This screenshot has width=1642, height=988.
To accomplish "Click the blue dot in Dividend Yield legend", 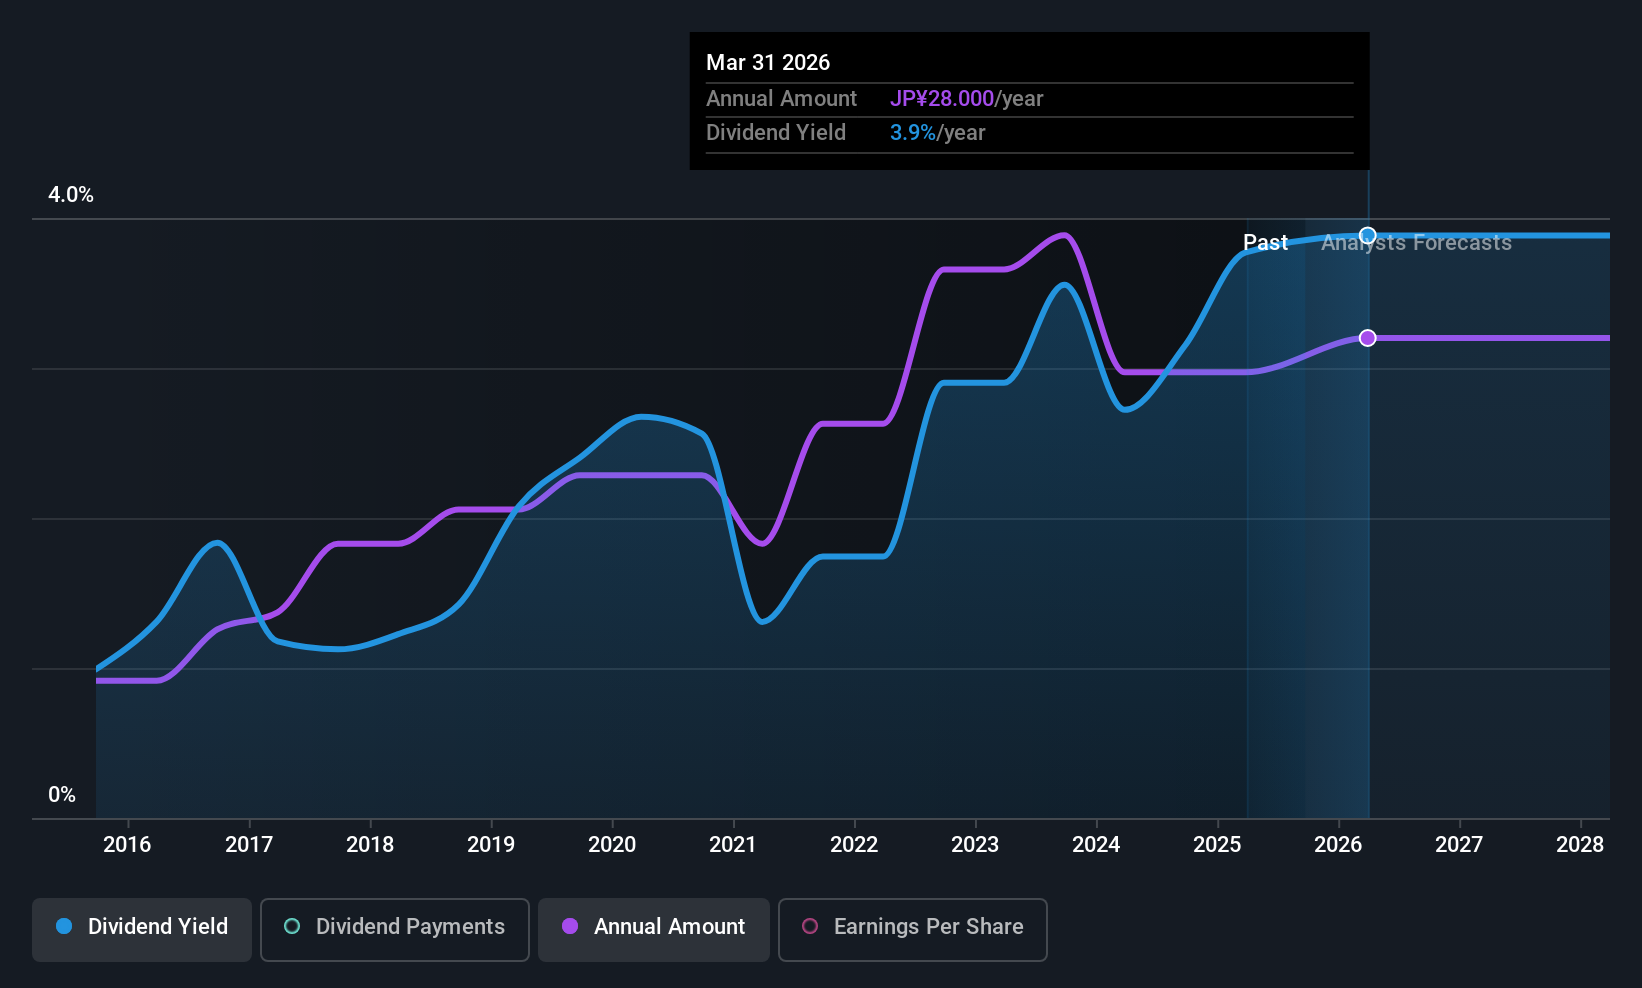I will click(x=64, y=926).
